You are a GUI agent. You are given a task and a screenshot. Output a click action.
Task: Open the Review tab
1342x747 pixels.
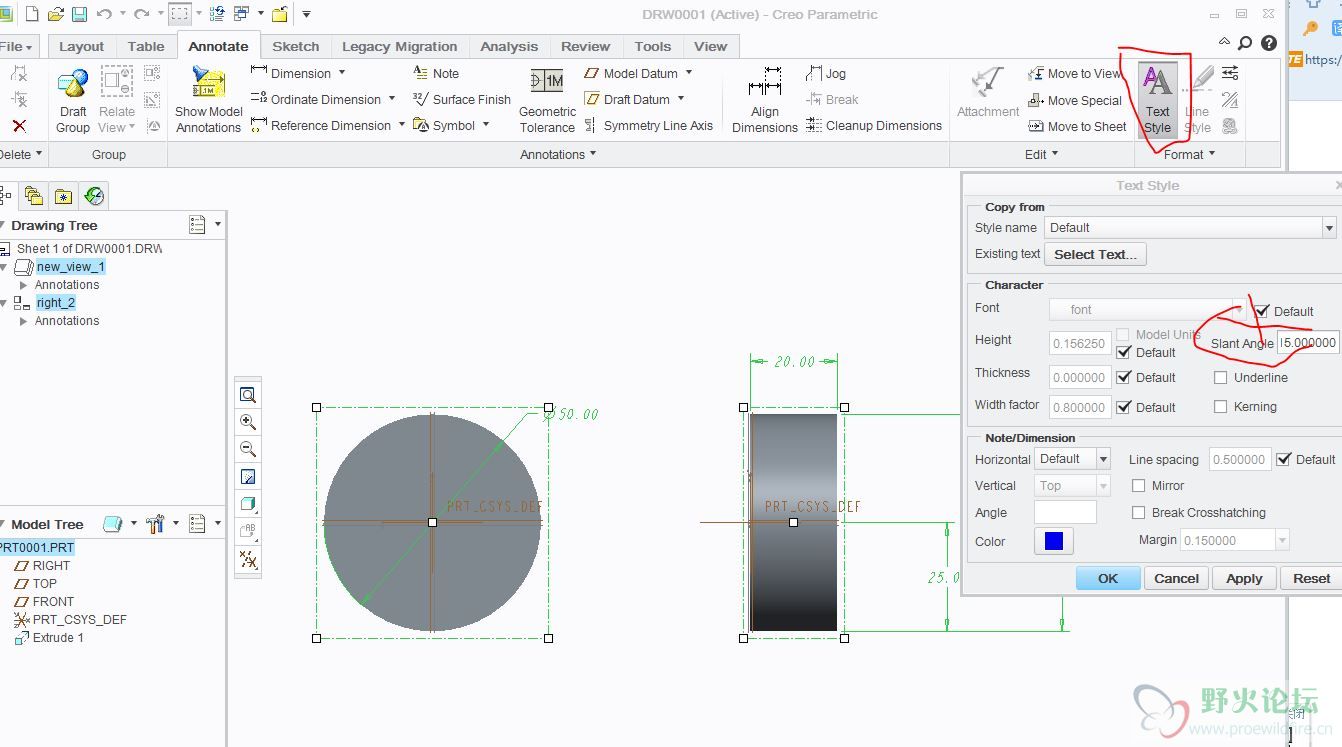tap(585, 46)
